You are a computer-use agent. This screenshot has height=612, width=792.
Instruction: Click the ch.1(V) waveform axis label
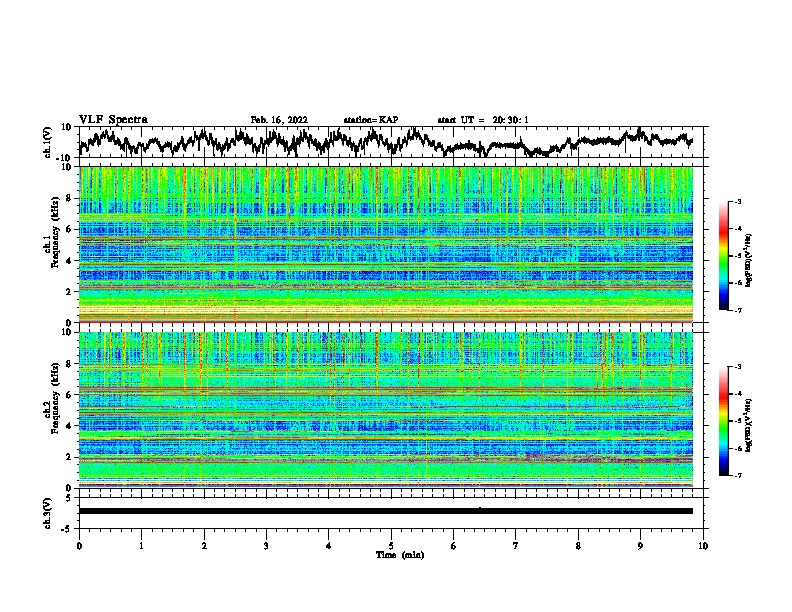point(48,142)
